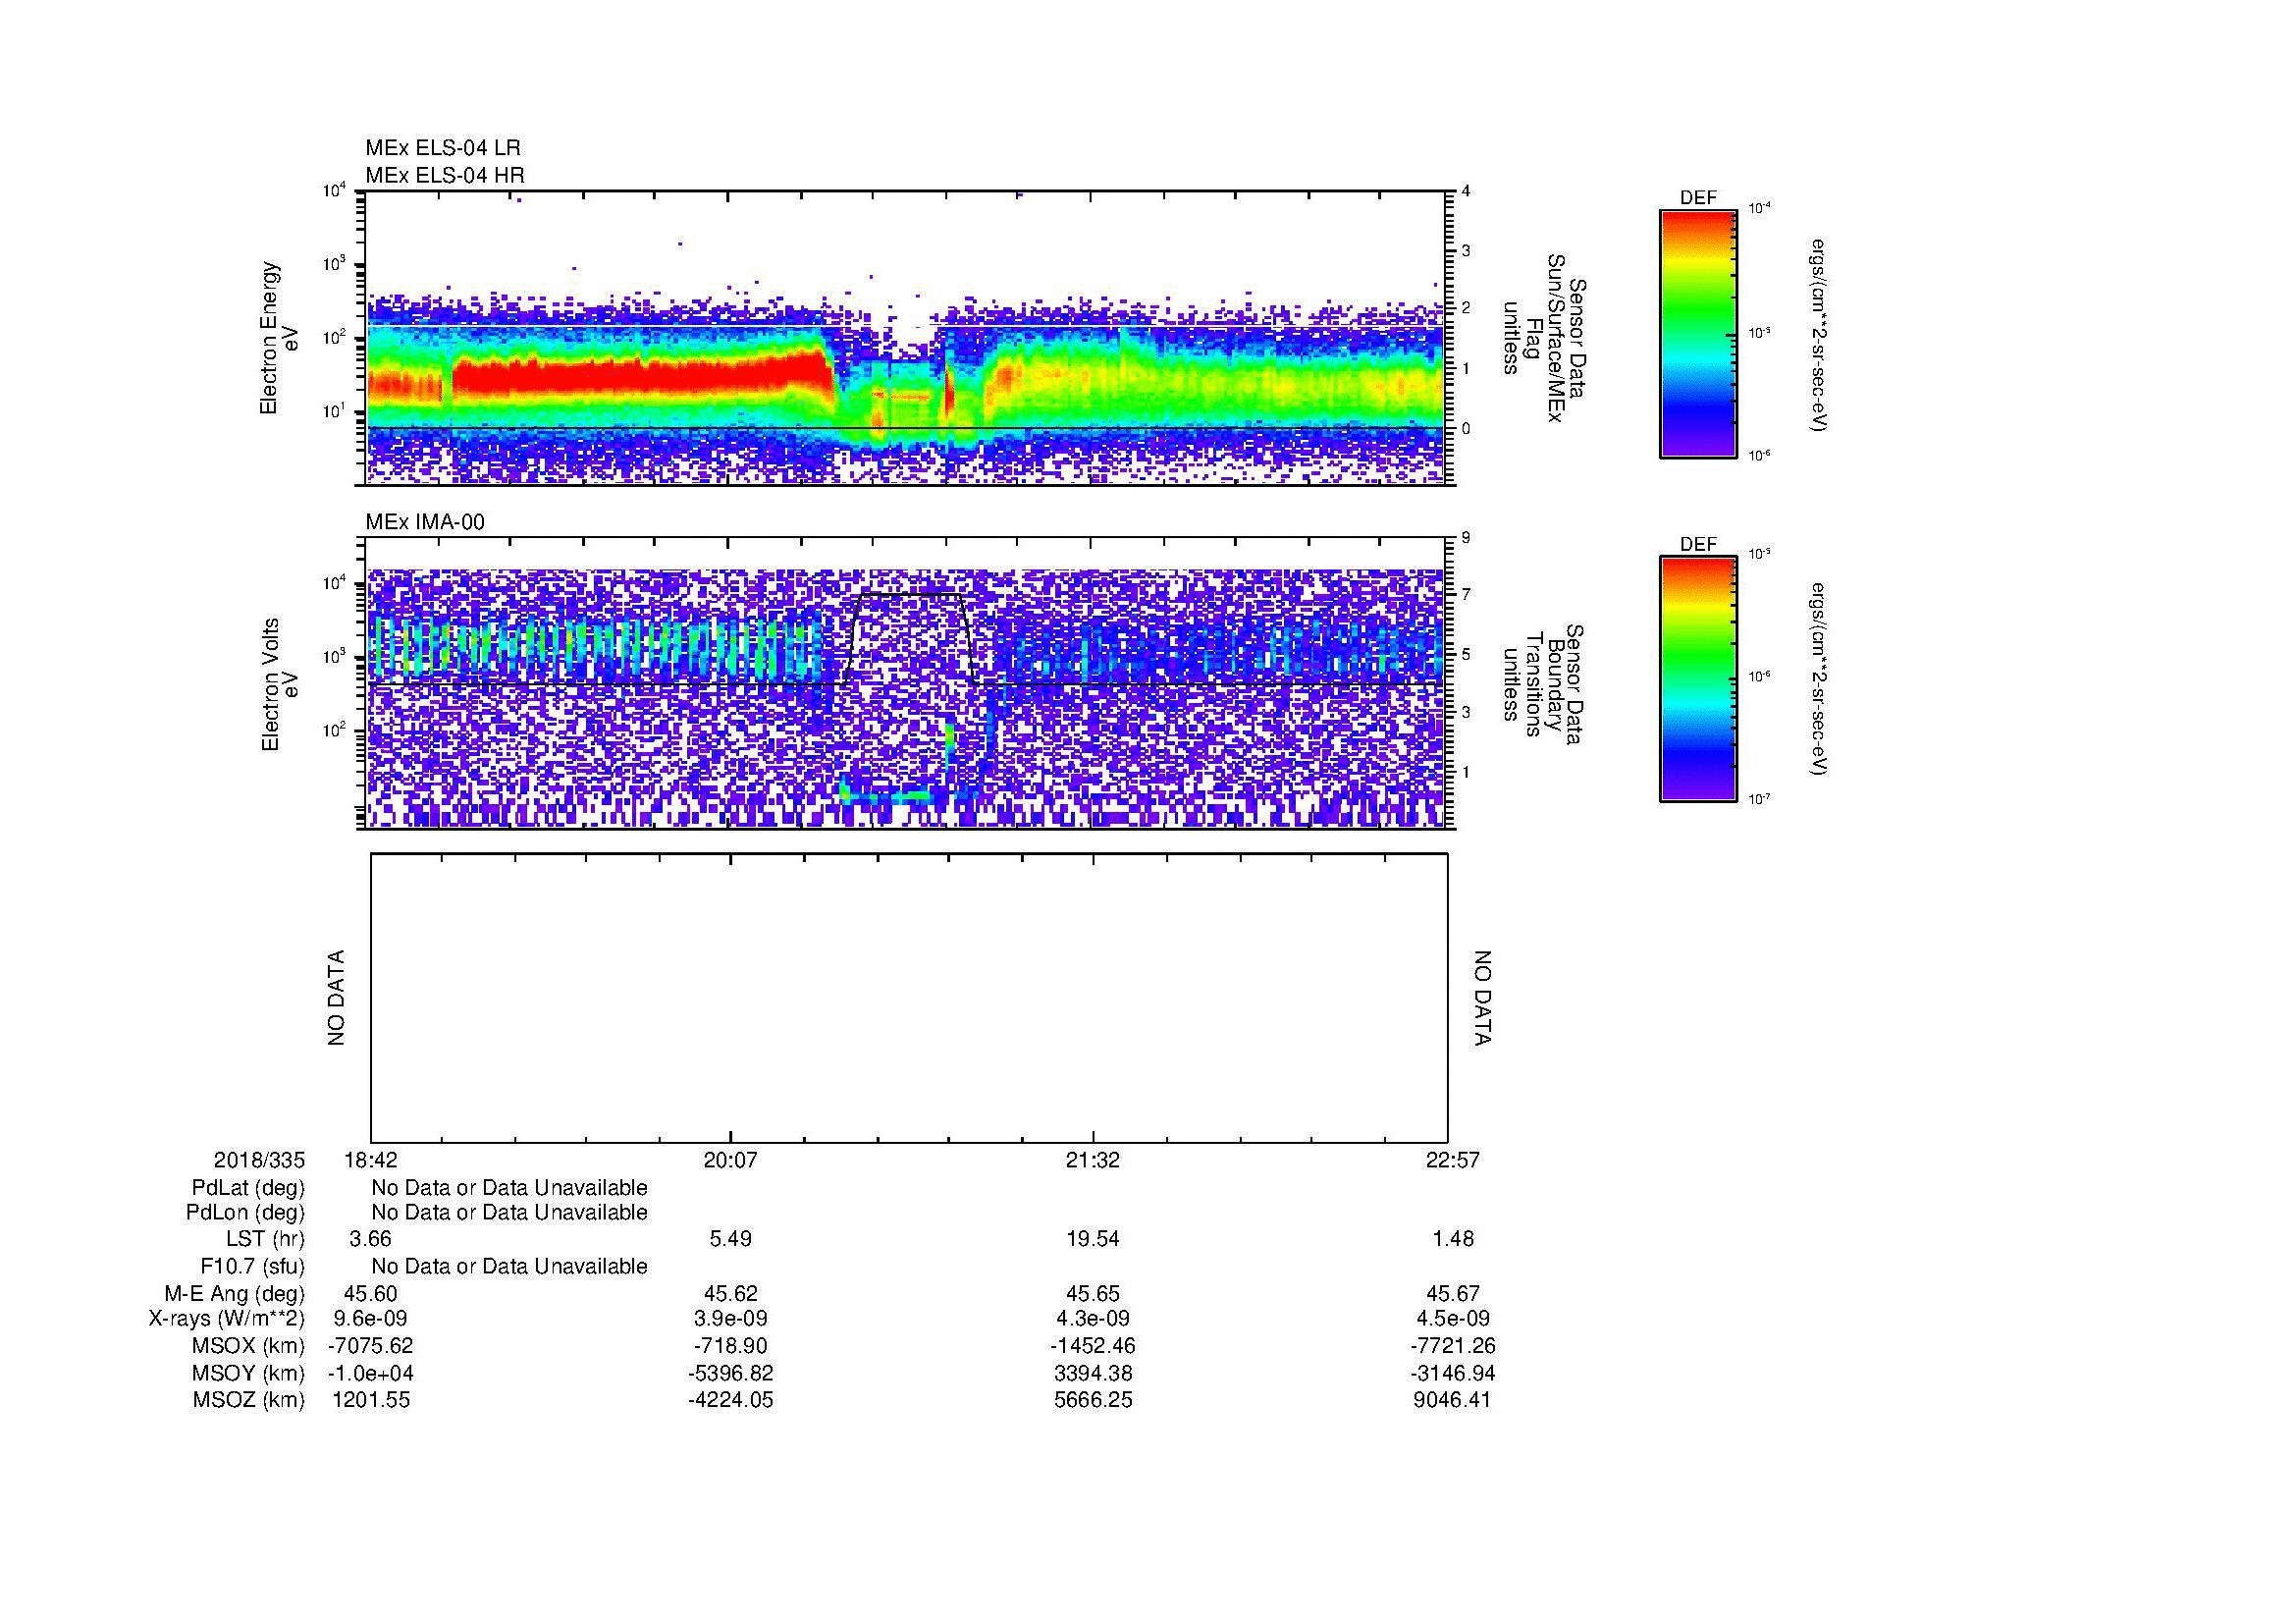This screenshot has height=1623, width=2296.
Task: Click the left 'NO DATA' label
Action: click(x=336, y=998)
